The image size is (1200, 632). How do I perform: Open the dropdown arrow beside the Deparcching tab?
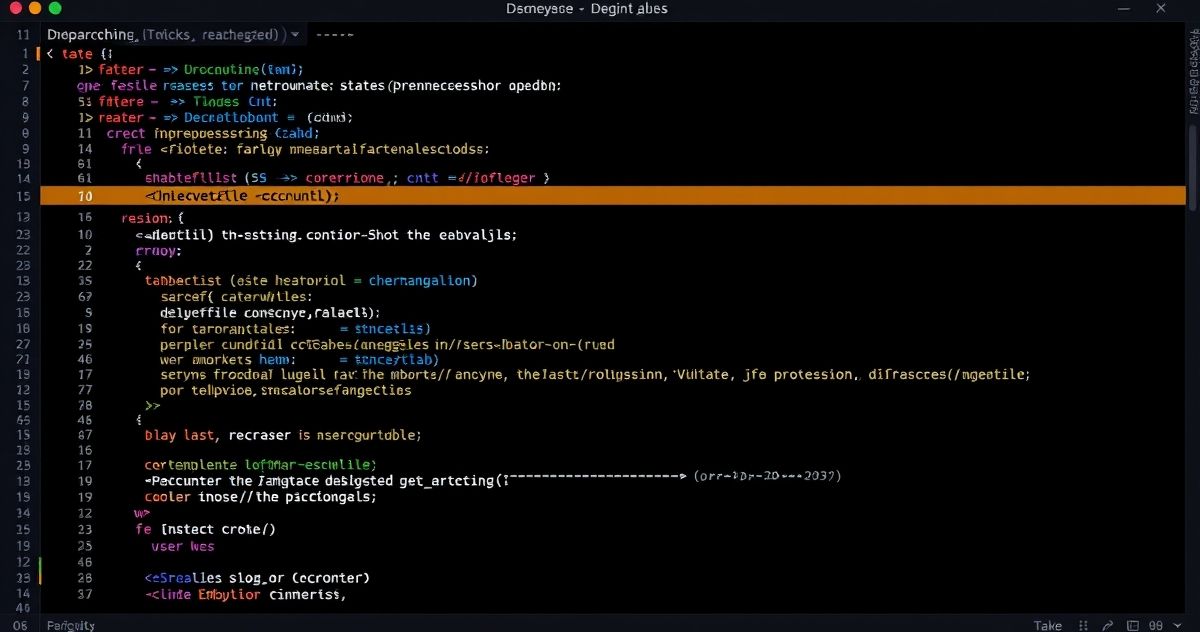click(x=295, y=34)
